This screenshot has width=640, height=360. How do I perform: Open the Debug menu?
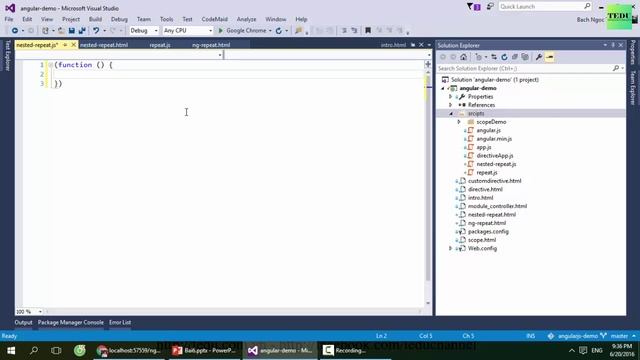pos(119,19)
